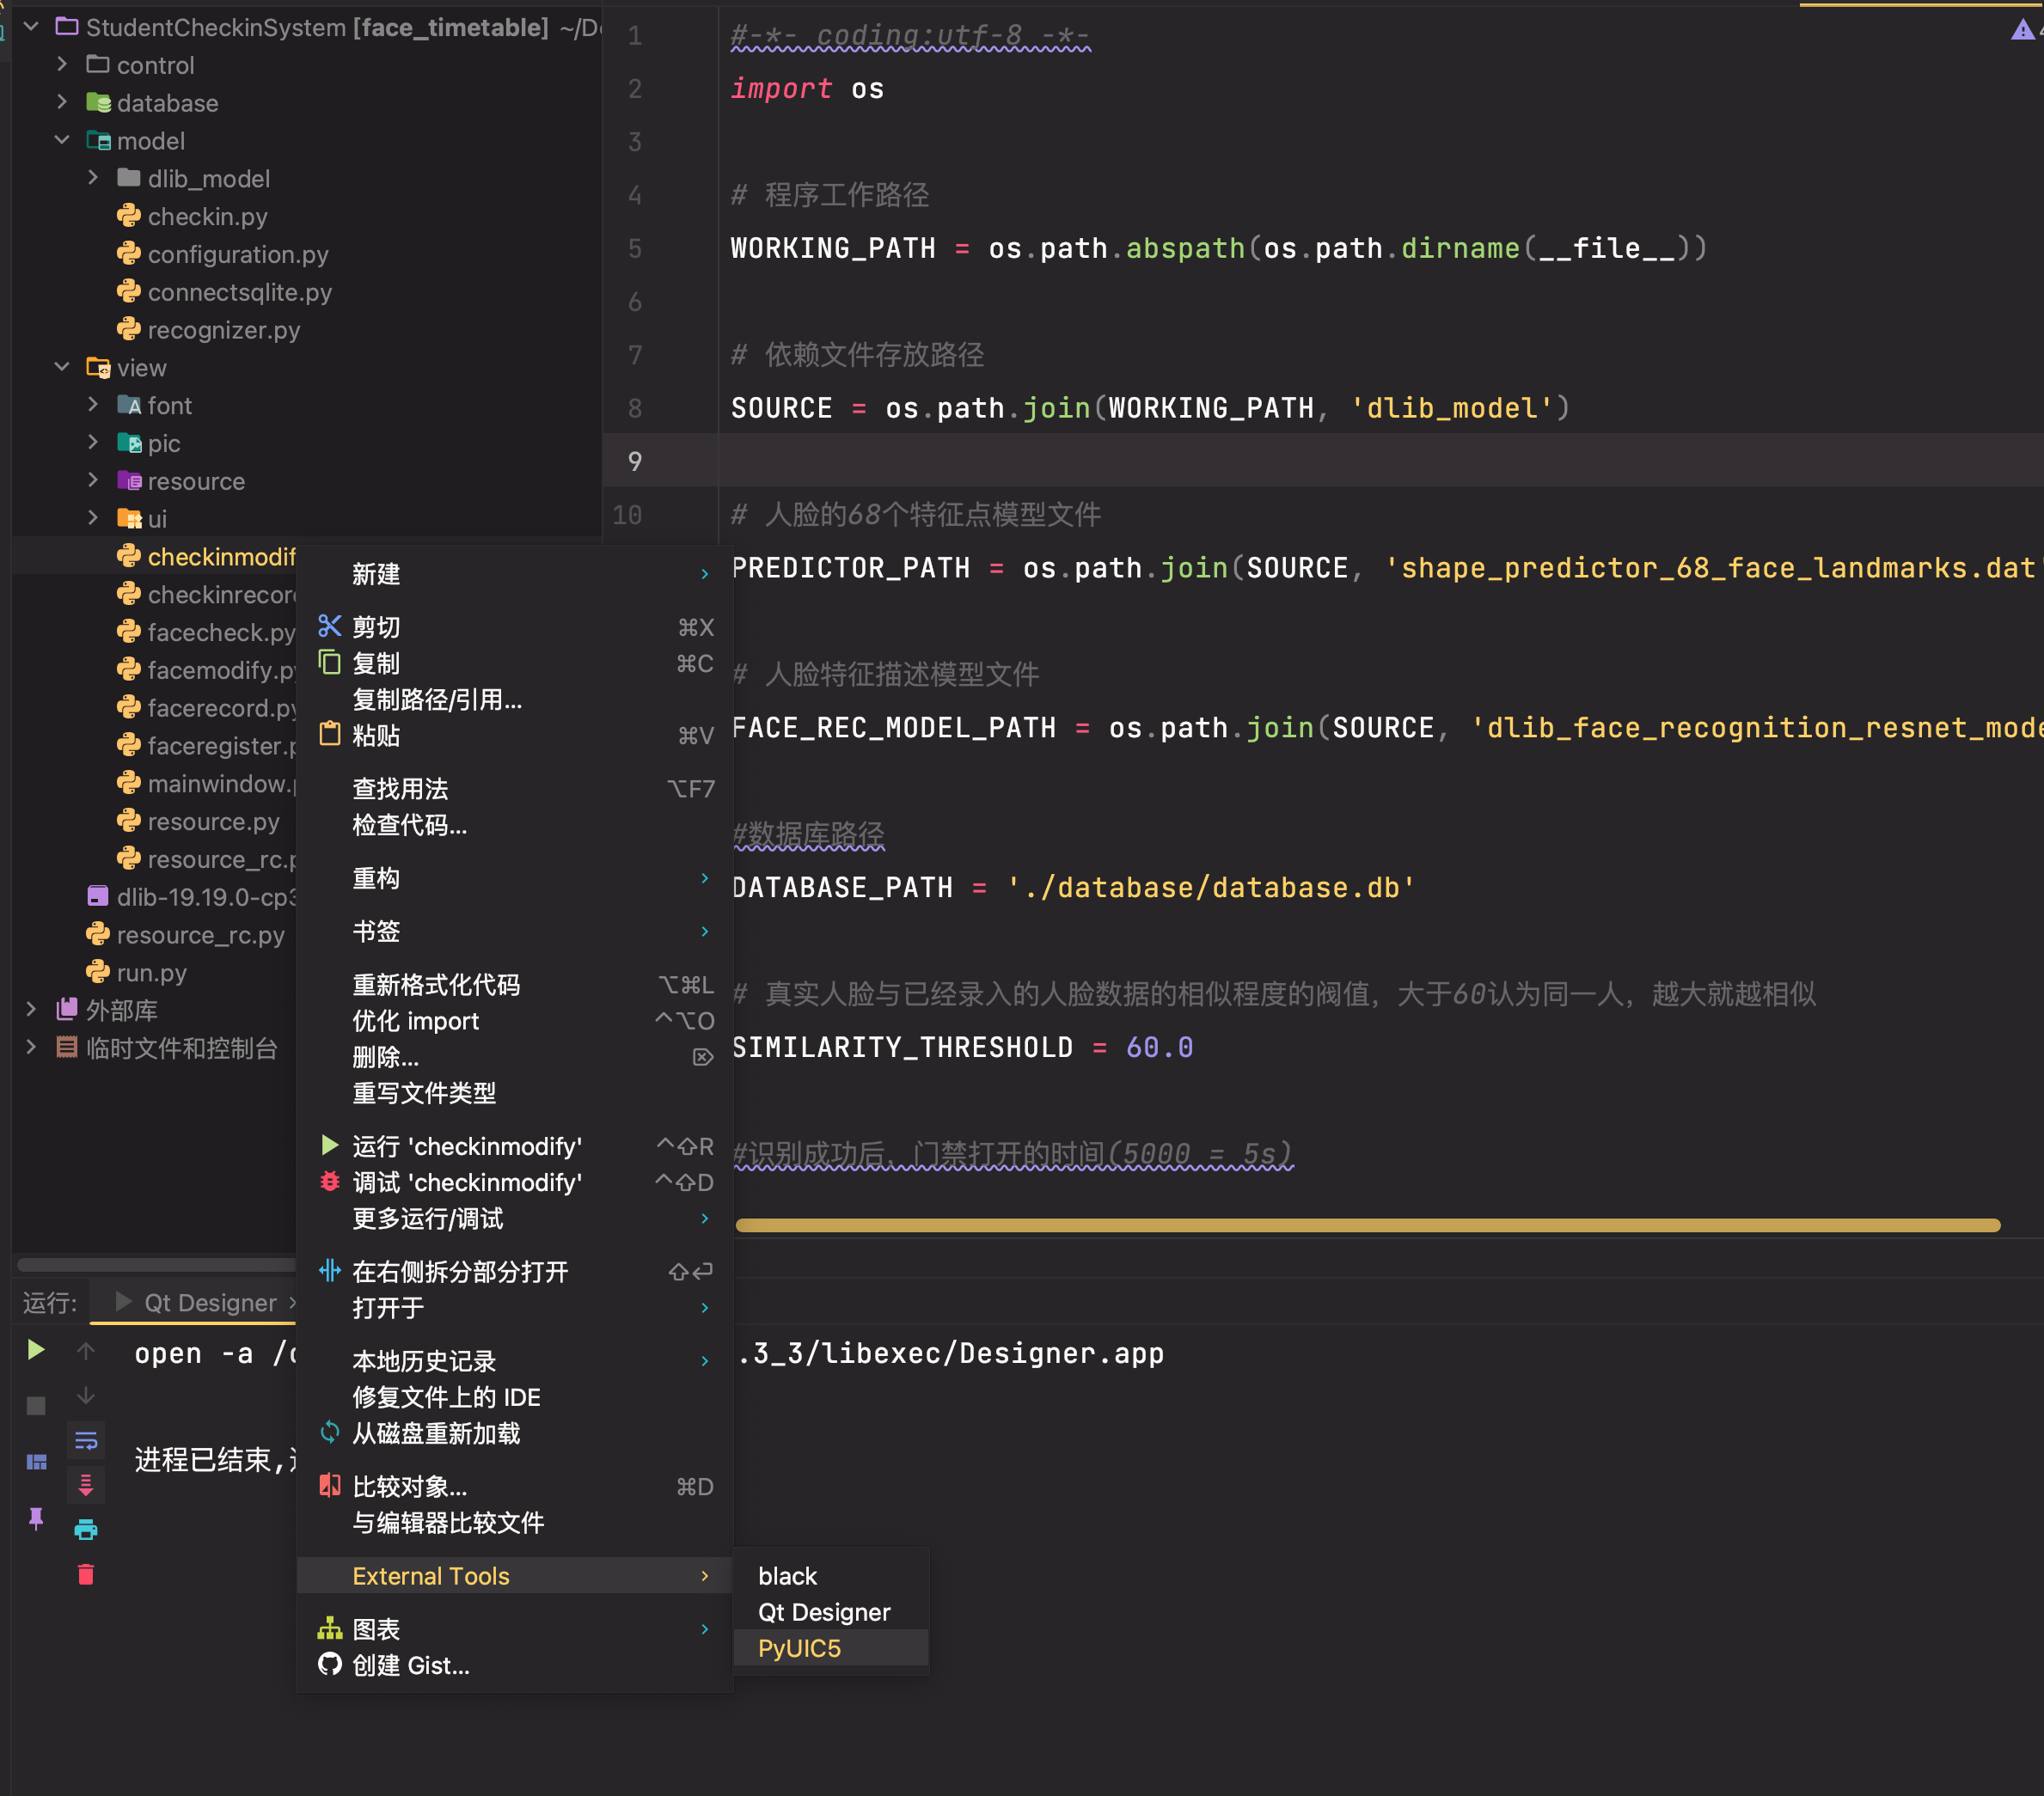Image resolution: width=2044 pixels, height=1796 pixels.
Task: Click line number 9 in gutter
Action: point(635,461)
